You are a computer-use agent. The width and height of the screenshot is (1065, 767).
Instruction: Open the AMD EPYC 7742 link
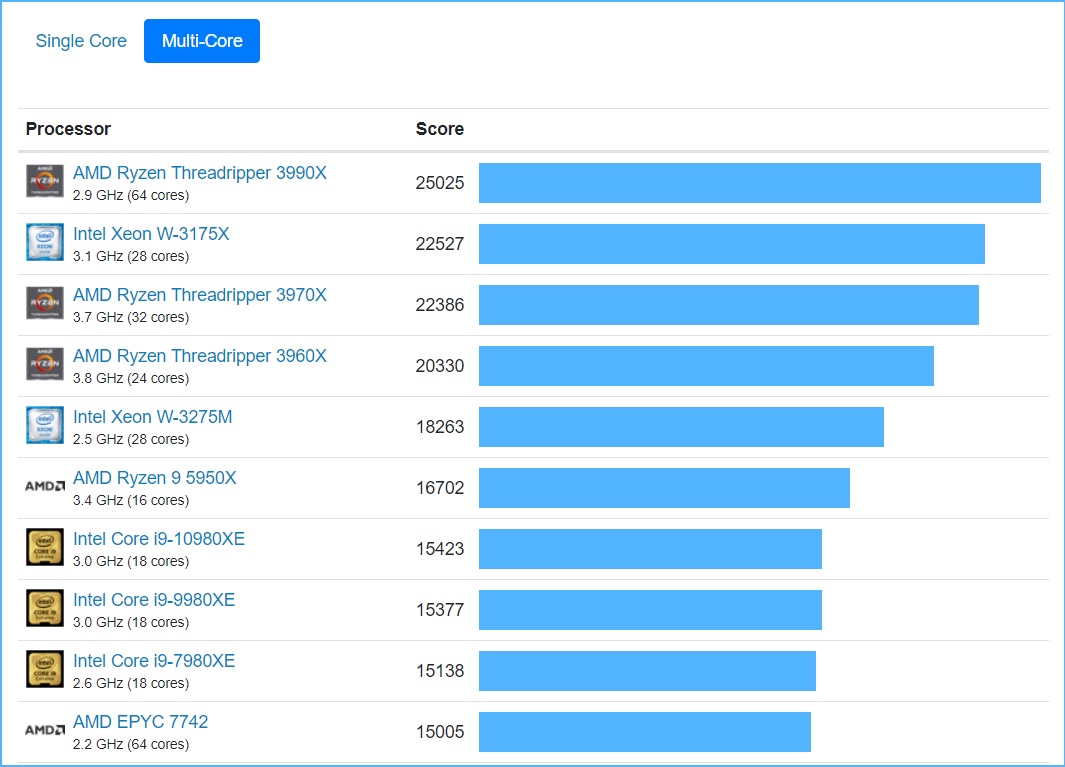point(140,722)
